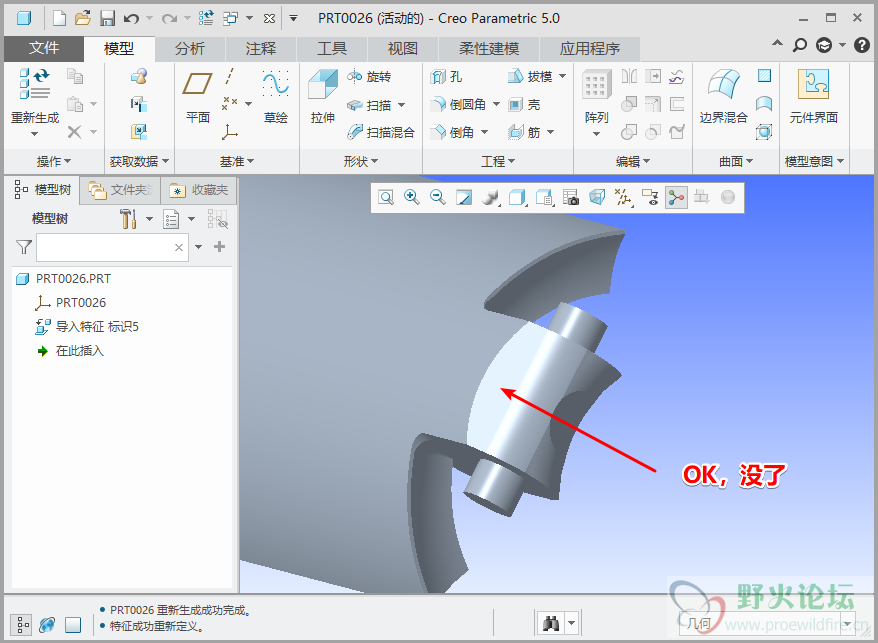
Task: Open the Folder Browser (文件夹) panel tab
Action: pos(120,190)
